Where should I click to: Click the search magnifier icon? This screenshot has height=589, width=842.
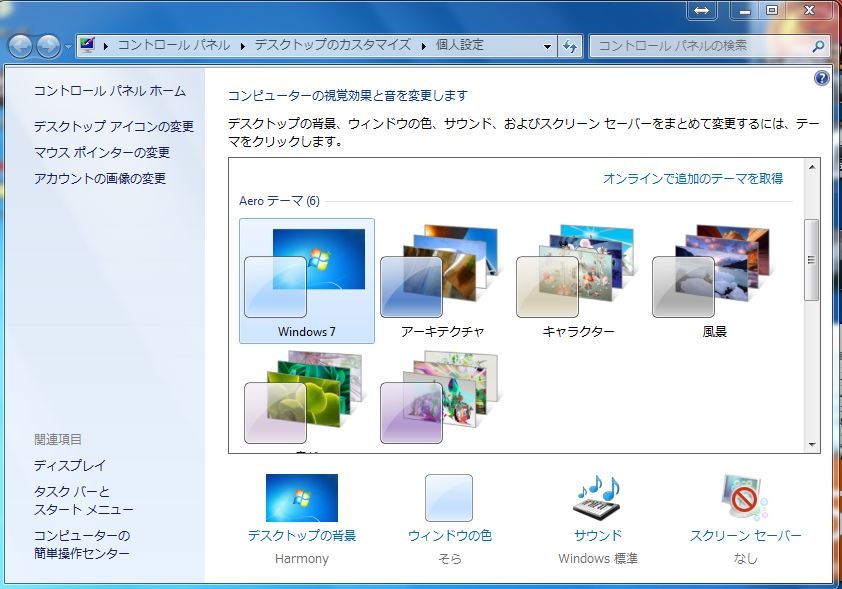pos(818,46)
